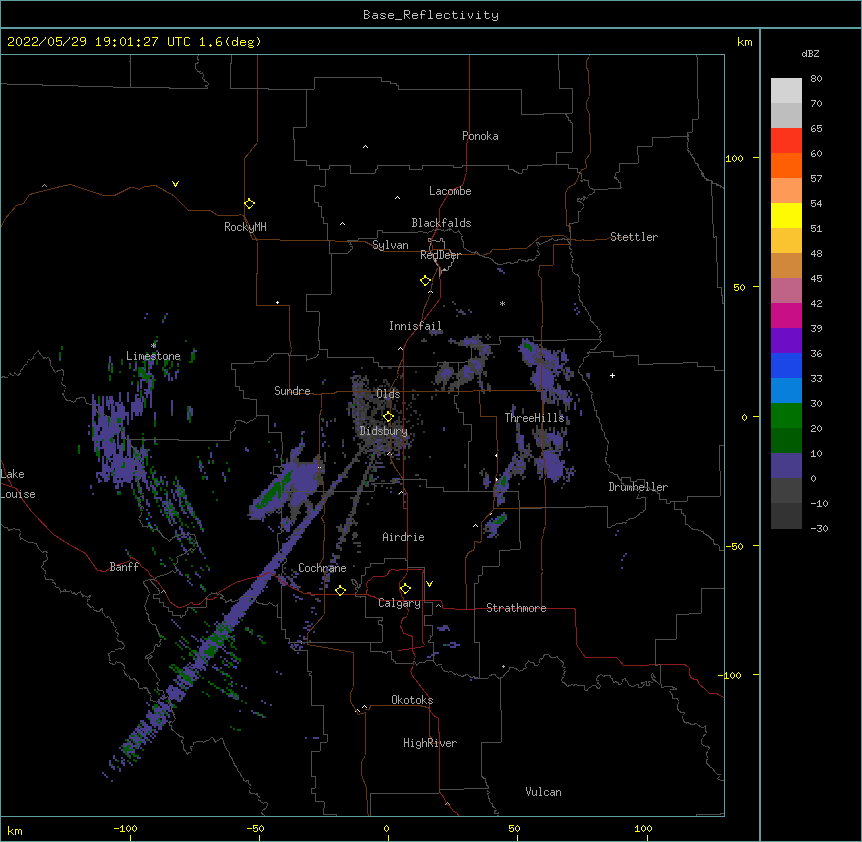Image resolution: width=862 pixels, height=842 pixels.
Task: Click the Lake Louise label
Action: coord(18,484)
